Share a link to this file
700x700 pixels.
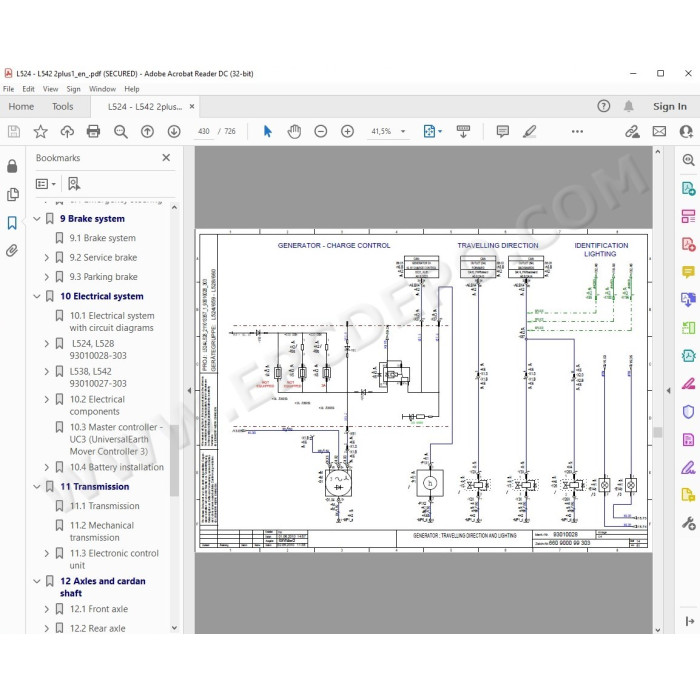click(632, 131)
